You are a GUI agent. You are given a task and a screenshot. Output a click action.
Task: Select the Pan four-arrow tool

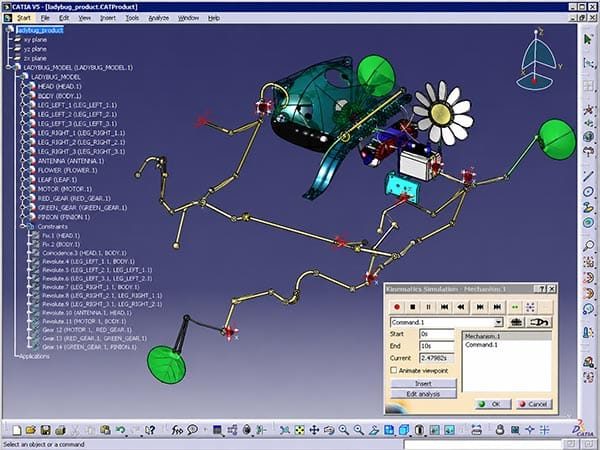pos(314,430)
